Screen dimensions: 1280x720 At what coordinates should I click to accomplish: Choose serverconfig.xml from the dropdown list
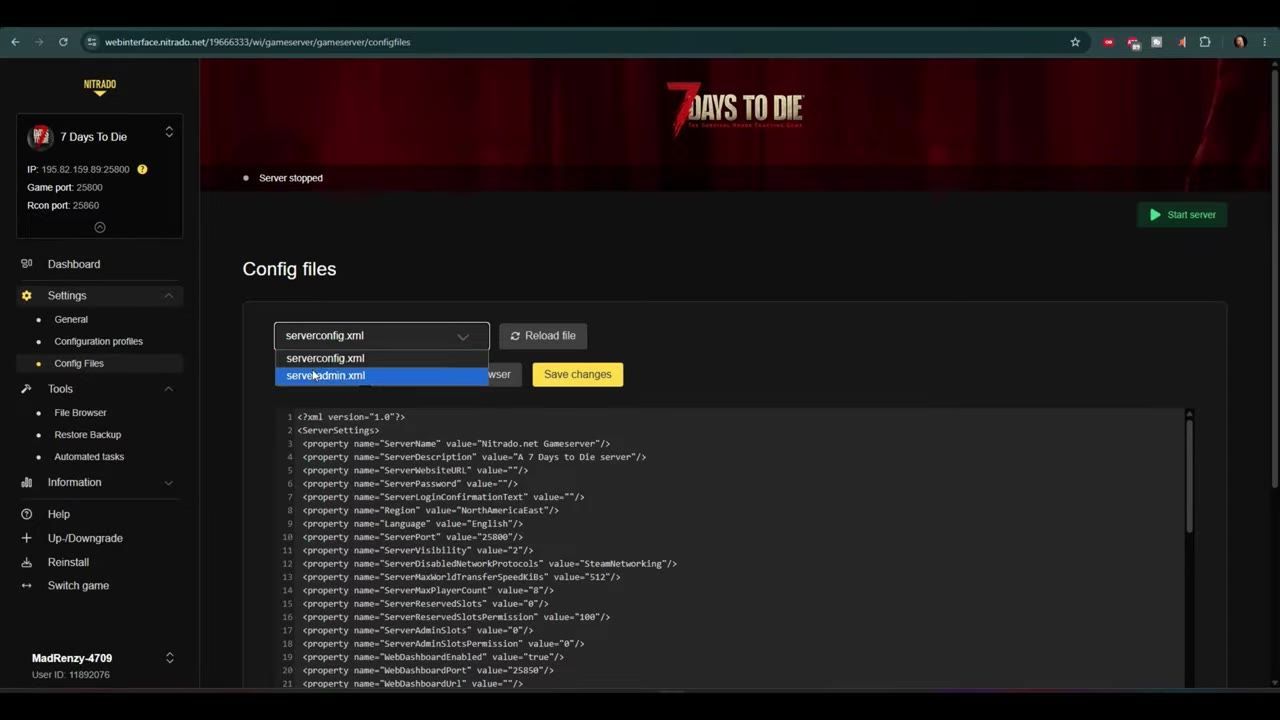pyautogui.click(x=382, y=358)
